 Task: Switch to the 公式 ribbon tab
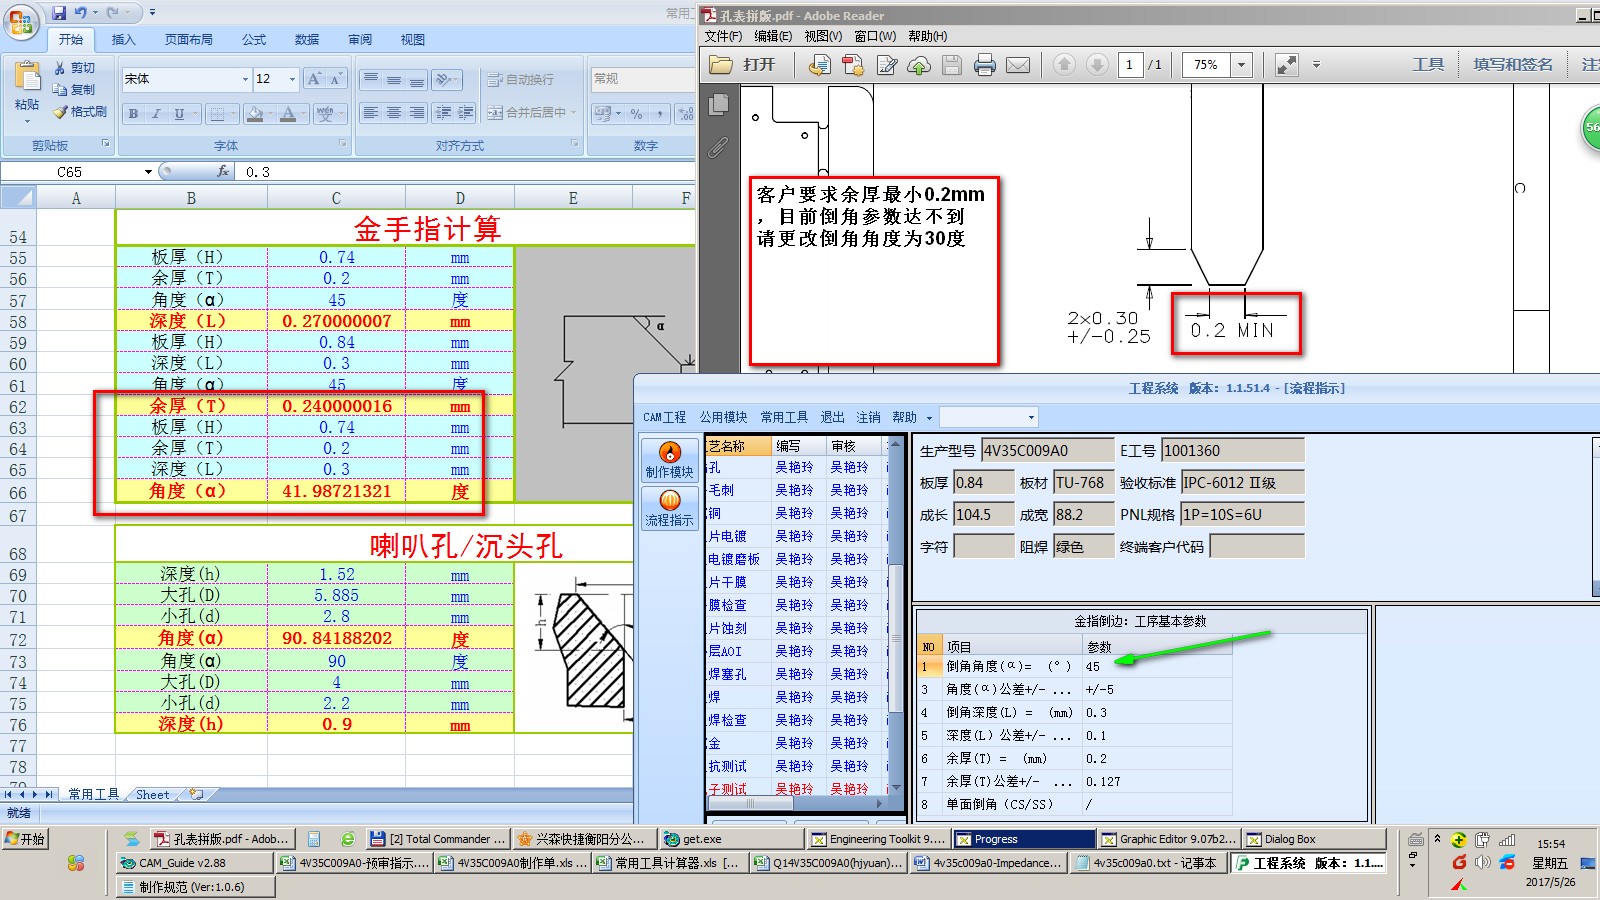point(254,40)
